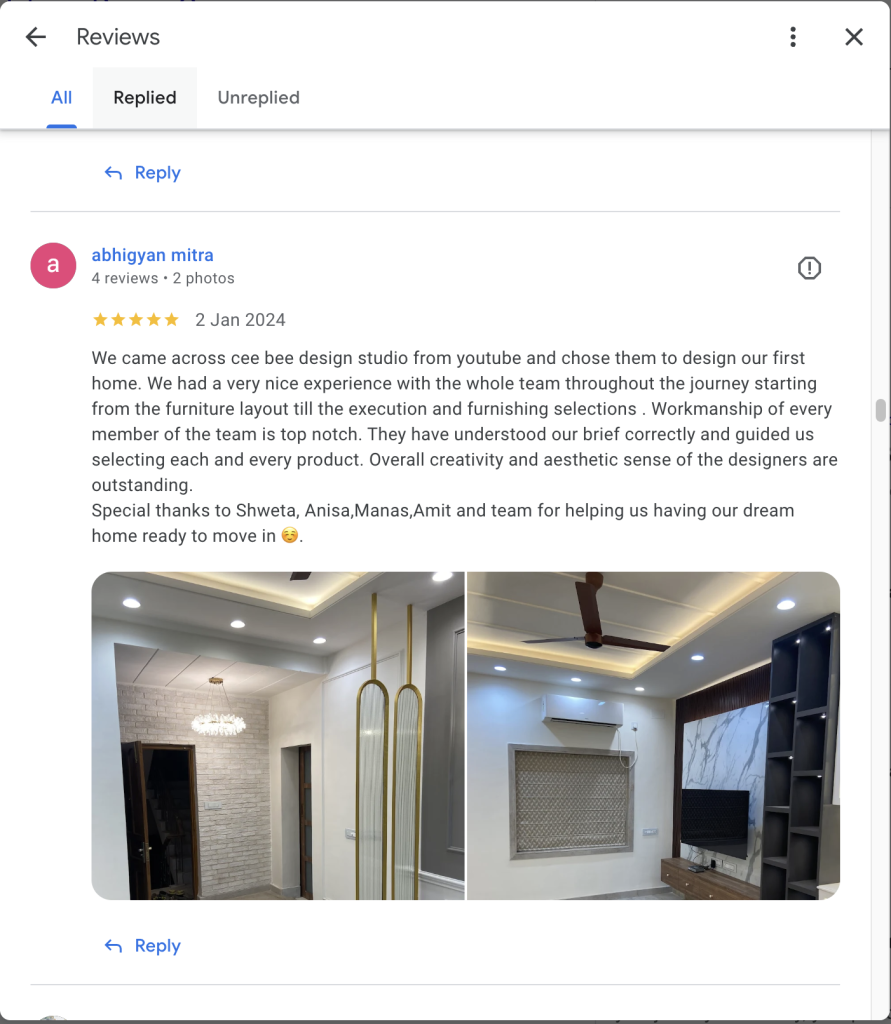The image size is (891, 1024).
Task: Switch to the All reviews tab
Action: click(x=61, y=97)
